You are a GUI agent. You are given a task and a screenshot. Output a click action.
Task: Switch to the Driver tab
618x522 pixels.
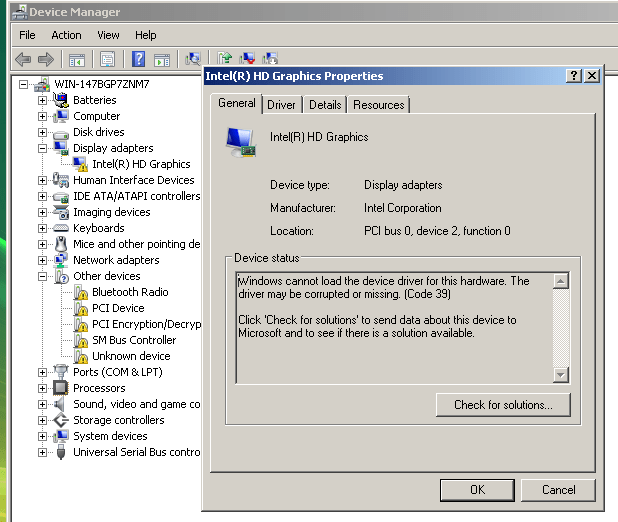point(281,105)
